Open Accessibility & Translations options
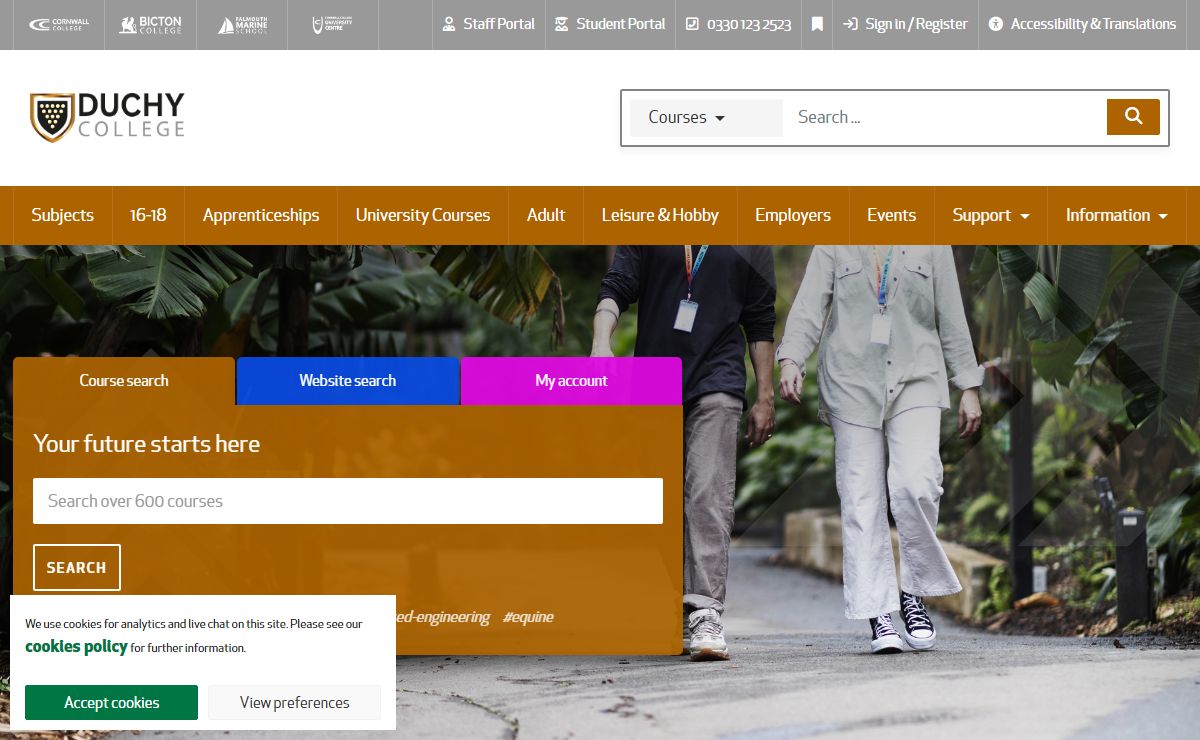 point(1082,24)
